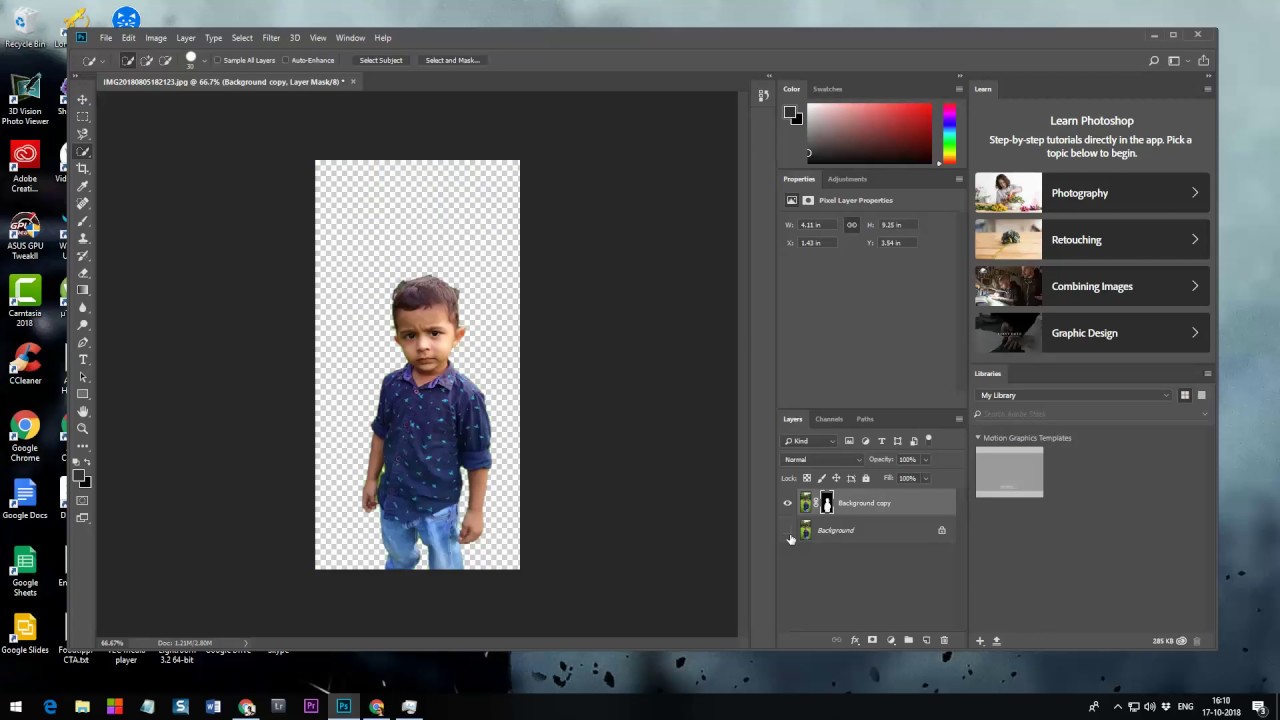Enable Auto-Enhance
The image size is (1280, 720).
tap(286, 60)
